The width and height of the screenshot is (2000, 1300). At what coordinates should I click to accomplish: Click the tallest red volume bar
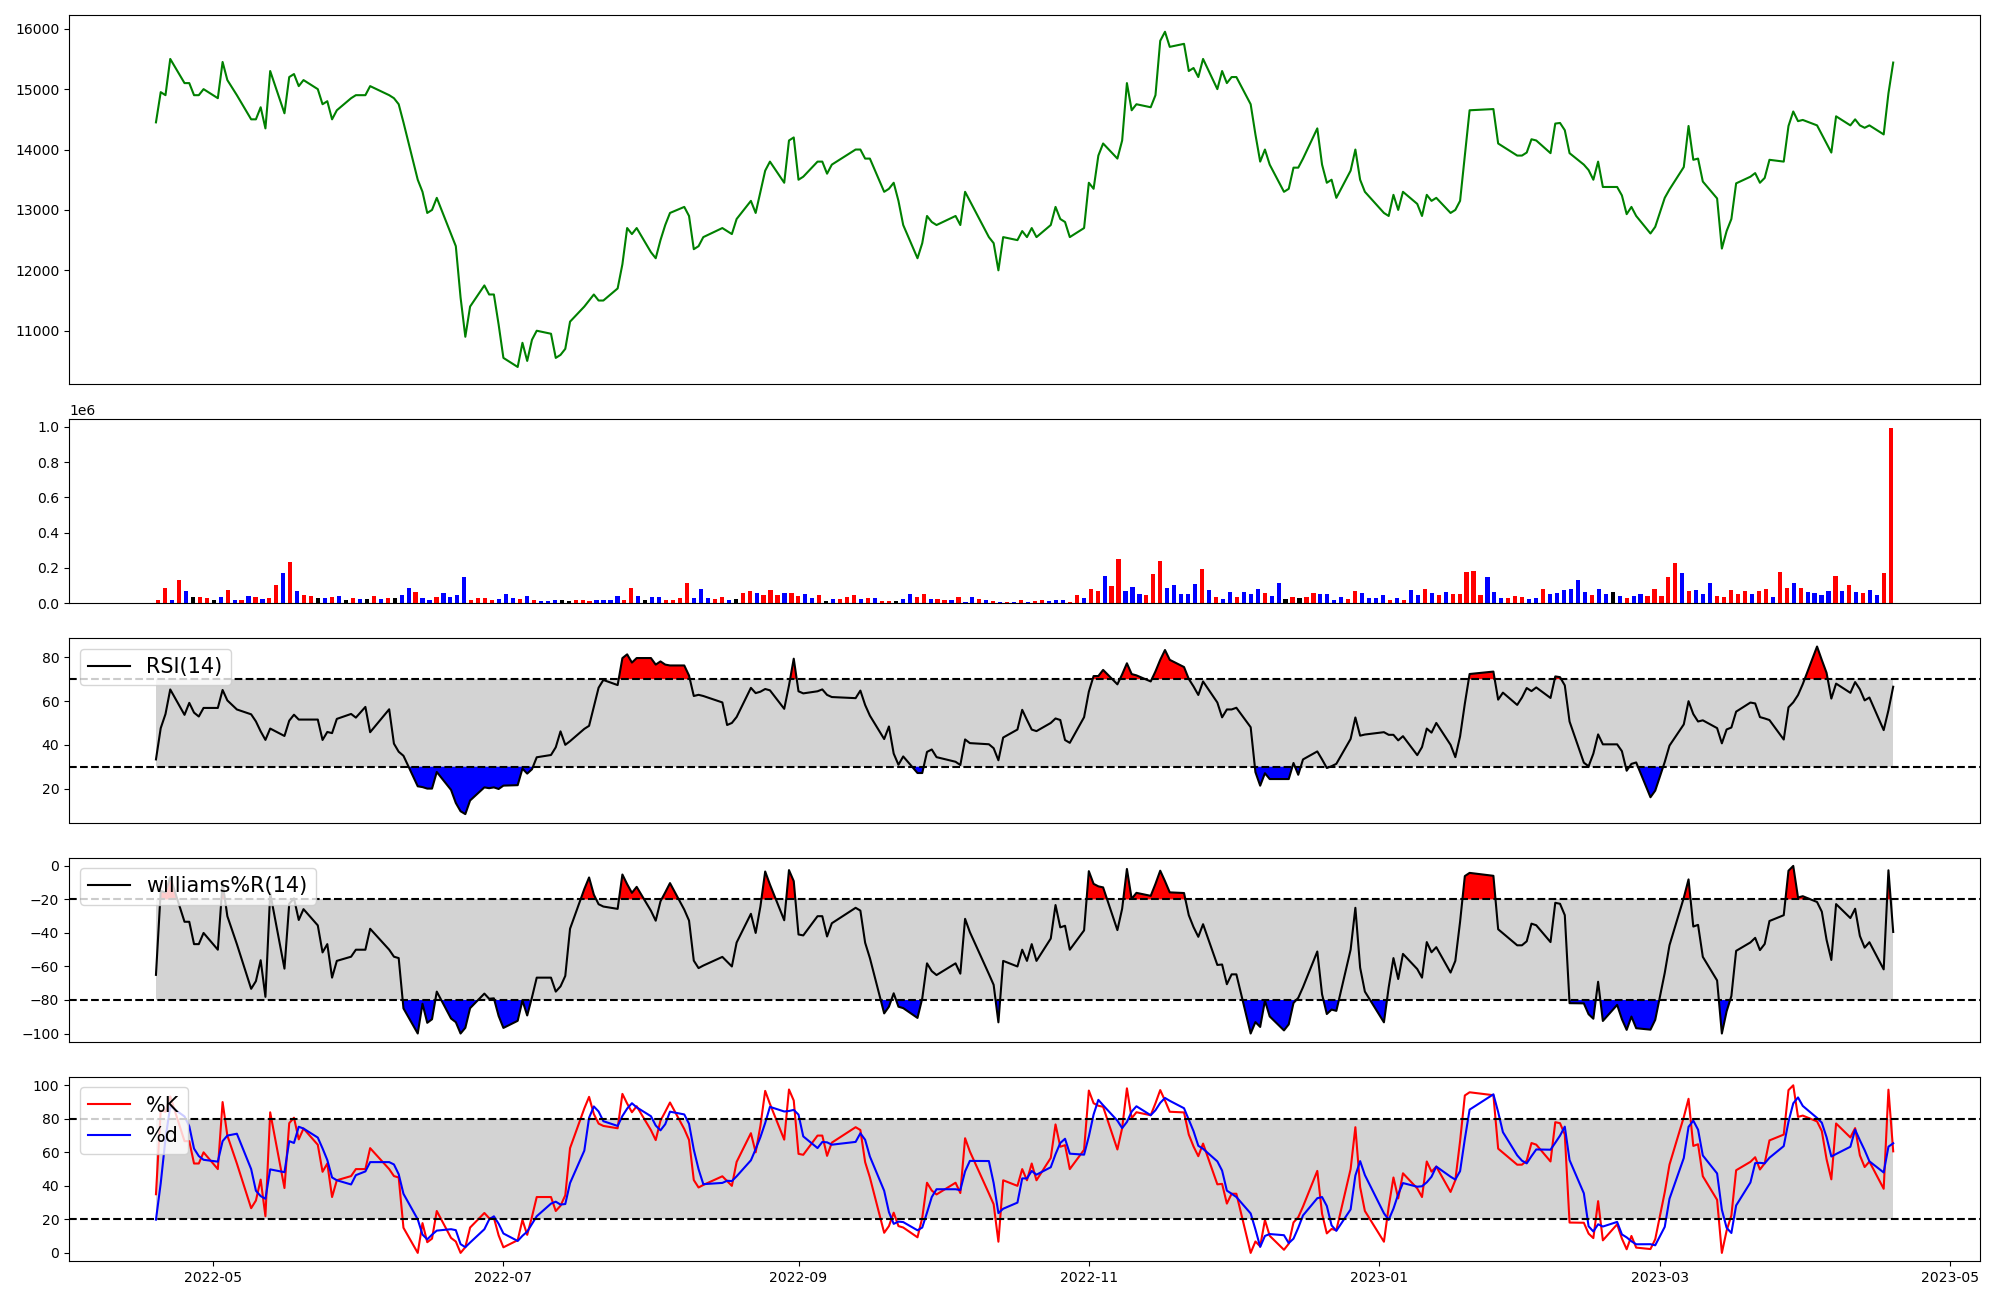pyautogui.click(x=1891, y=515)
